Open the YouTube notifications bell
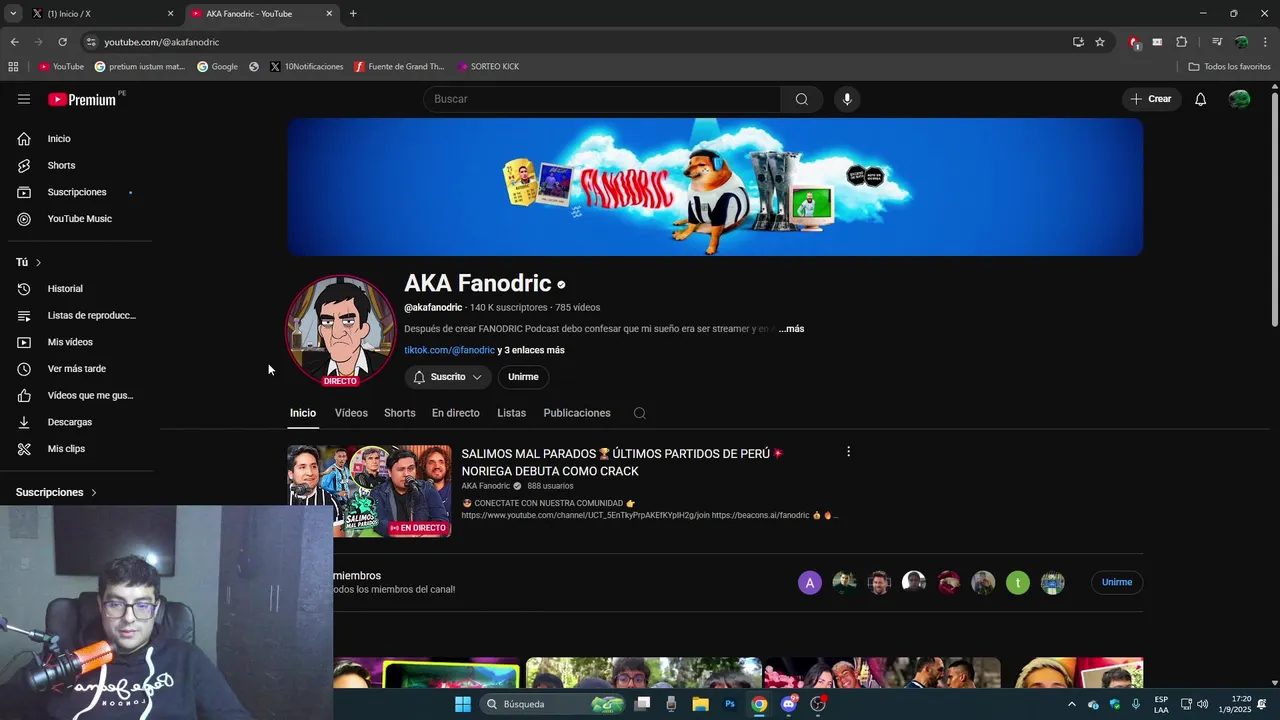This screenshot has width=1280, height=720. (1201, 99)
